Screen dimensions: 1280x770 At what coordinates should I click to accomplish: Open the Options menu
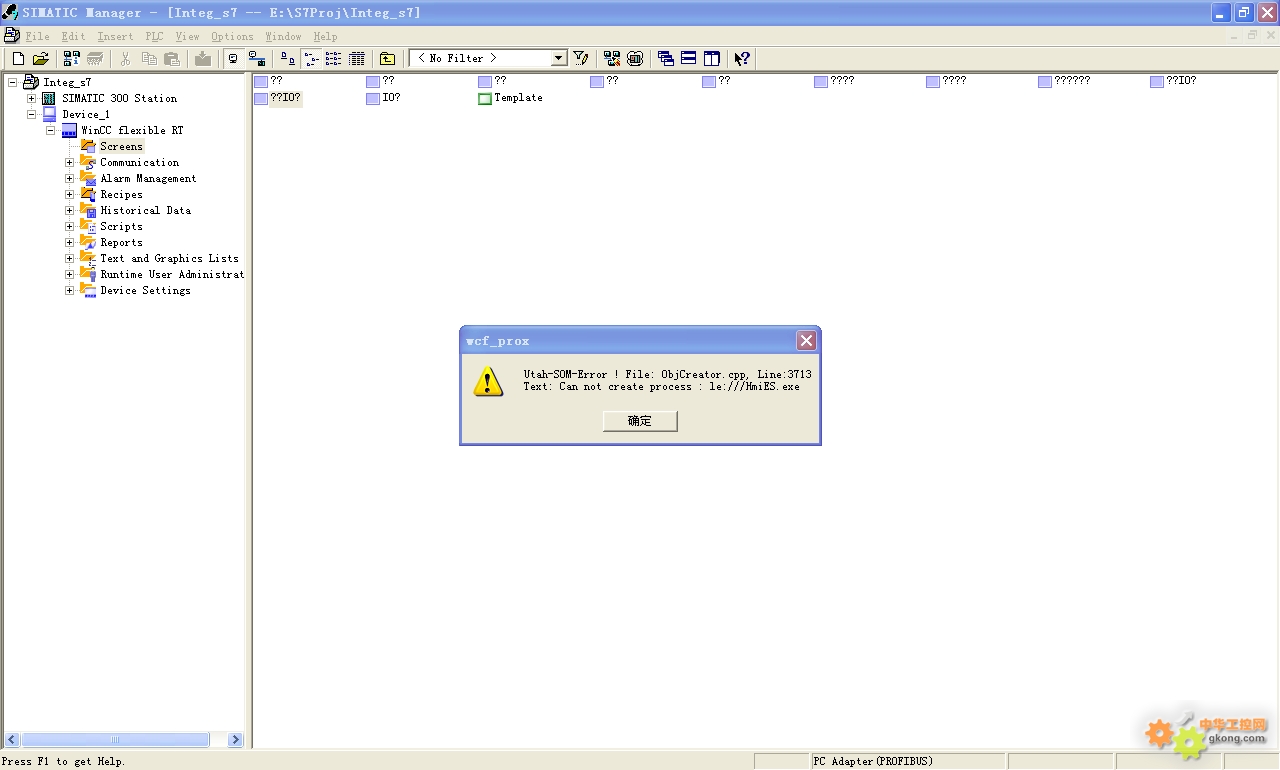(x=232, y=36)
